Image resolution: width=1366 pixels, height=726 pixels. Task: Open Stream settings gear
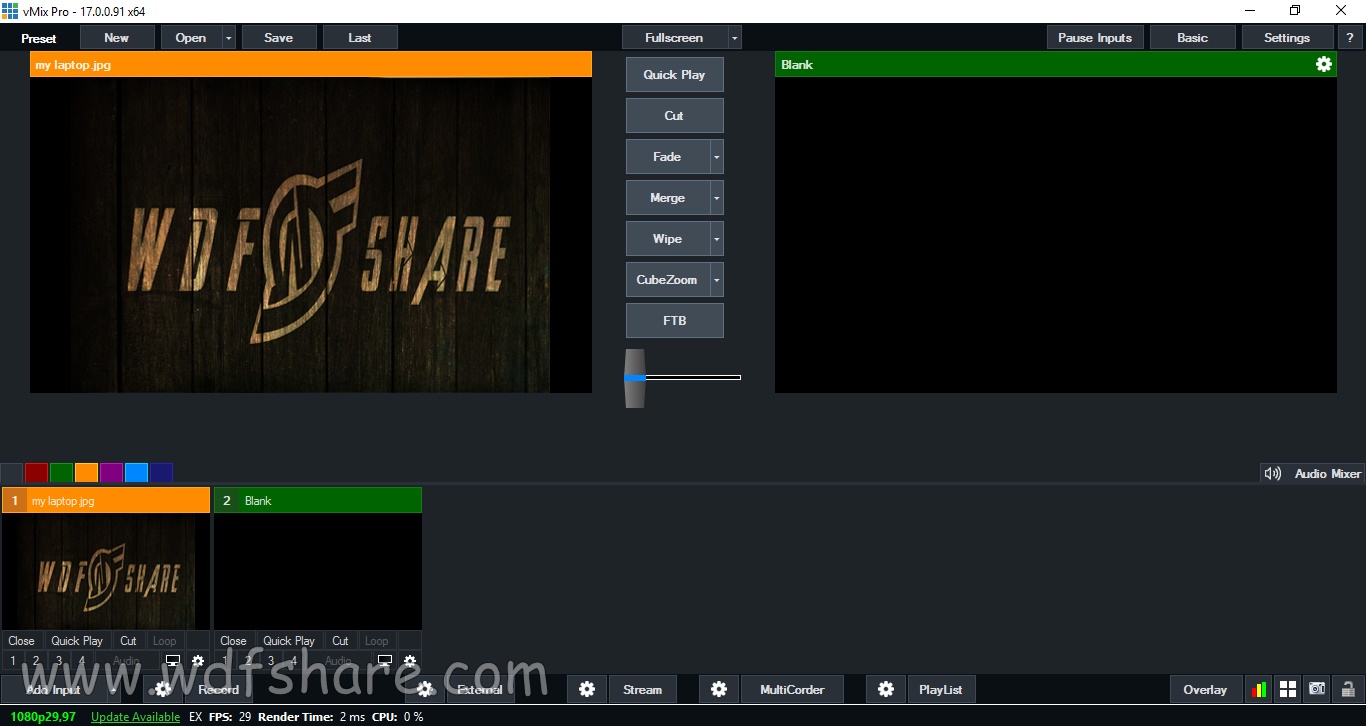(x=587, y=689)
